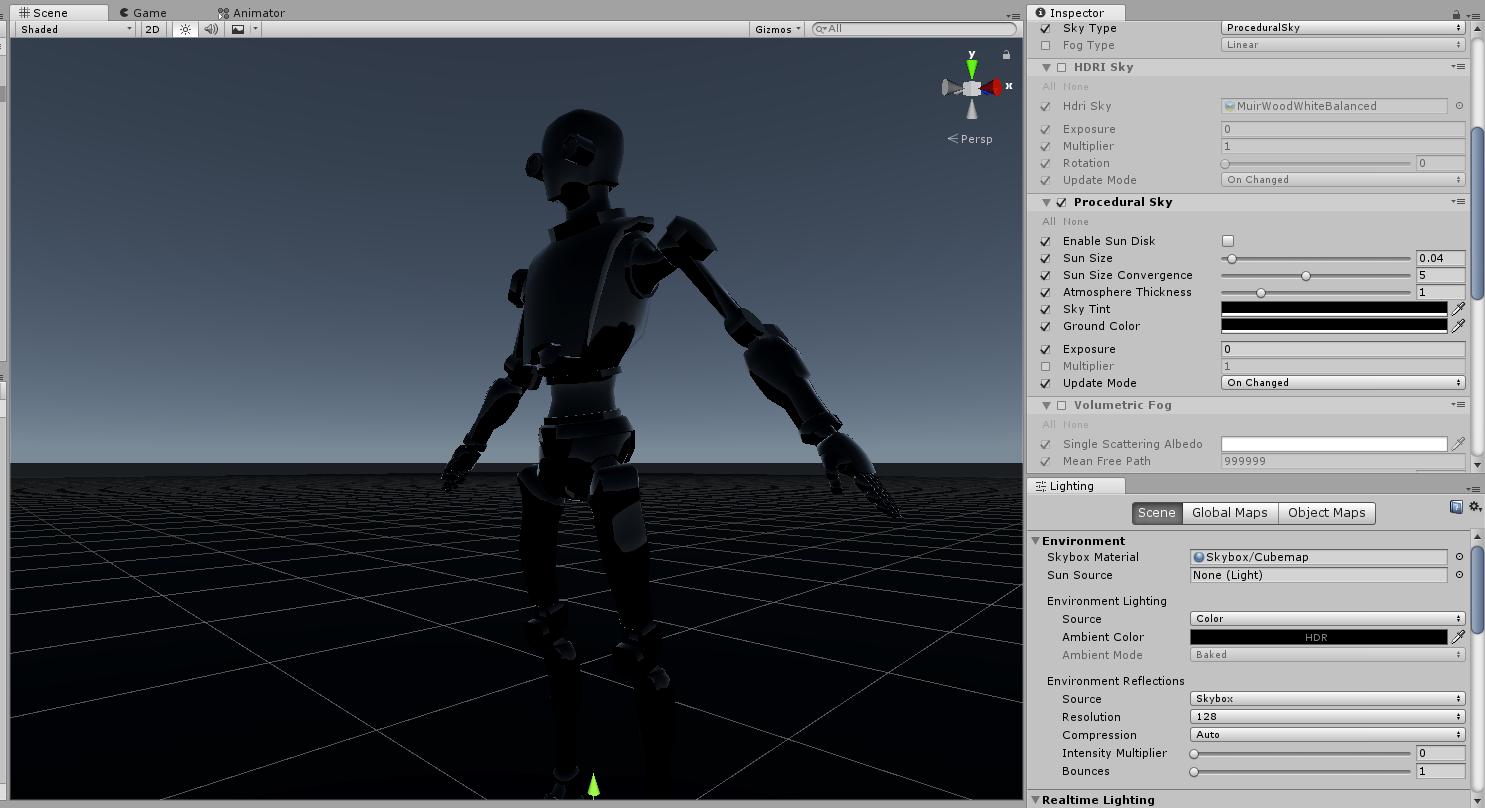Viewport: 1485px width, 808px height.
Task: Click the Ground Color eyedropper
Action: tap(1459, 326)
